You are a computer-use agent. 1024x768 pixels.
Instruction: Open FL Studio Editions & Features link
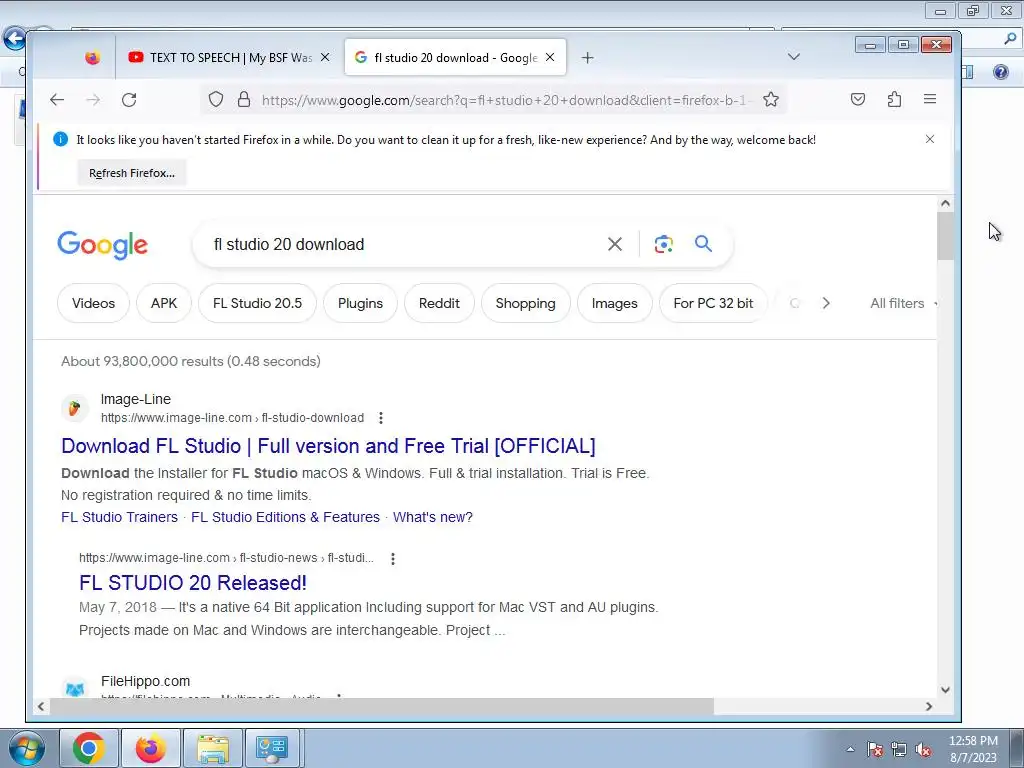[285, 517]
